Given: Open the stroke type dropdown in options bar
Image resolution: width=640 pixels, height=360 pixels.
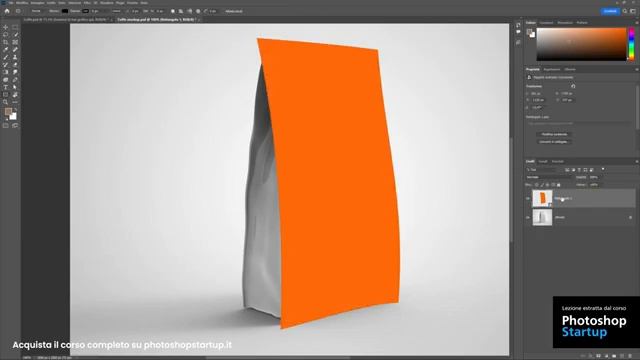Looking at the screenshot, I should [118, 11].
